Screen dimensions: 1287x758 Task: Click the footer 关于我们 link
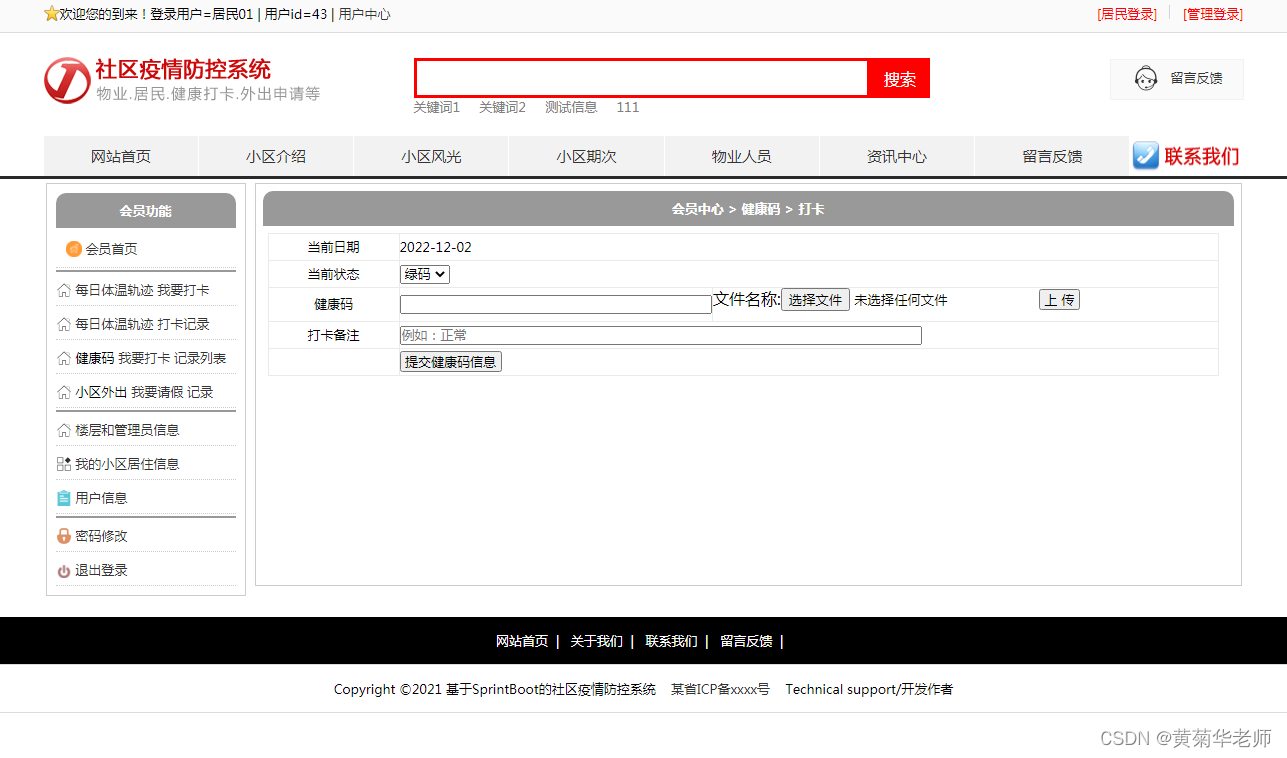(x=596, y=642)
